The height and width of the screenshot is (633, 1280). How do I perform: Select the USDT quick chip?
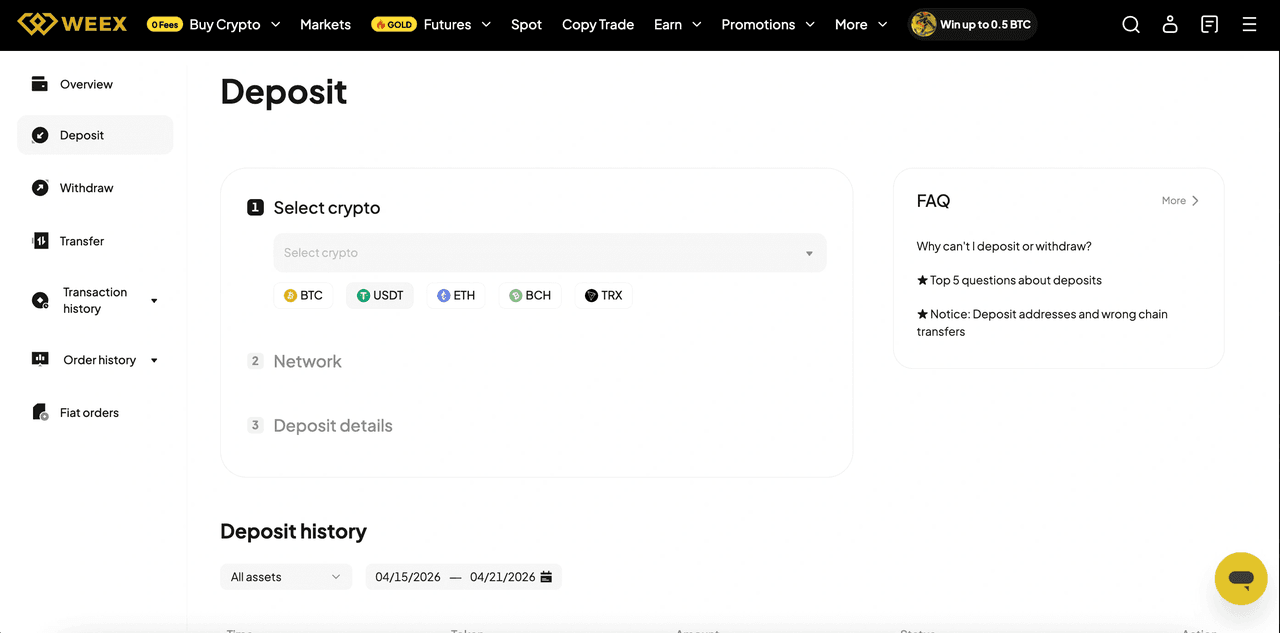click(x=380, y=295)
